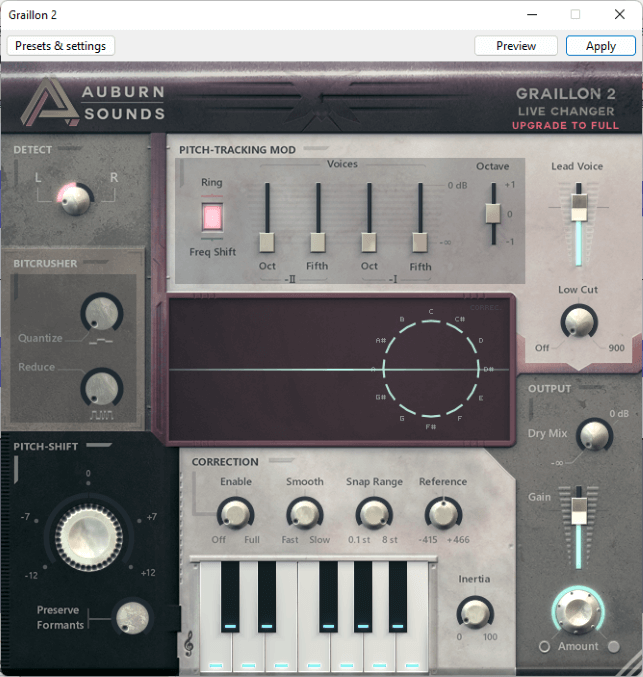The height and width of the screenshot is (677, 643).
Task: Click the Preview button
Action: pos(516,46)
